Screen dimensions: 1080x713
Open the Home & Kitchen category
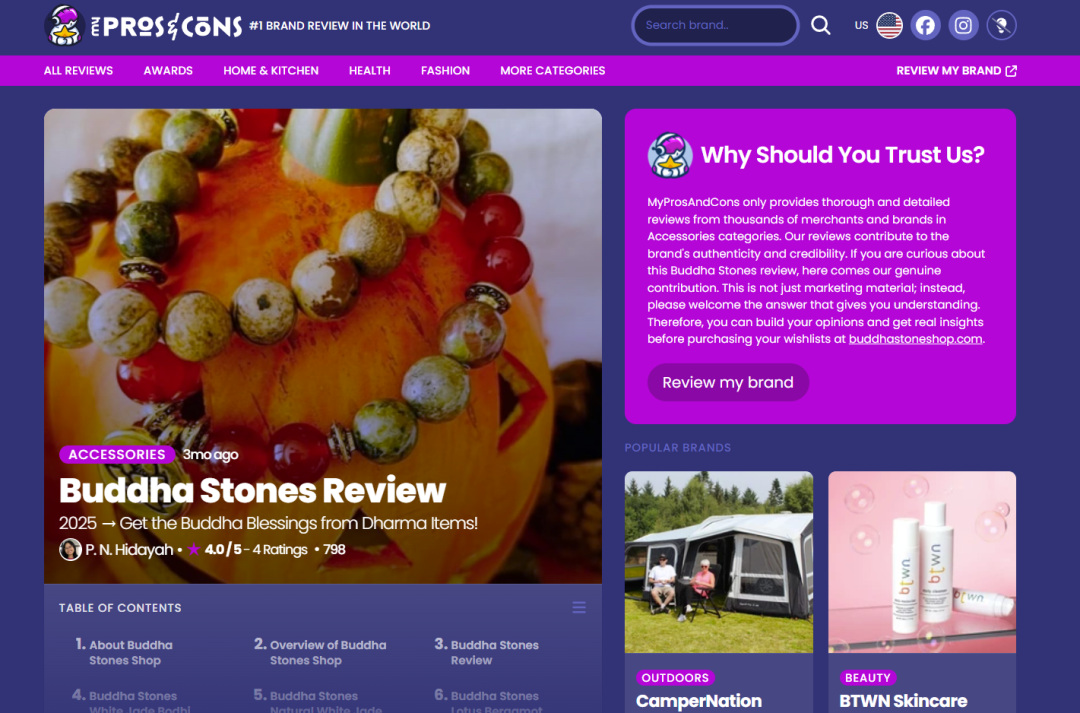coord(271,70)
